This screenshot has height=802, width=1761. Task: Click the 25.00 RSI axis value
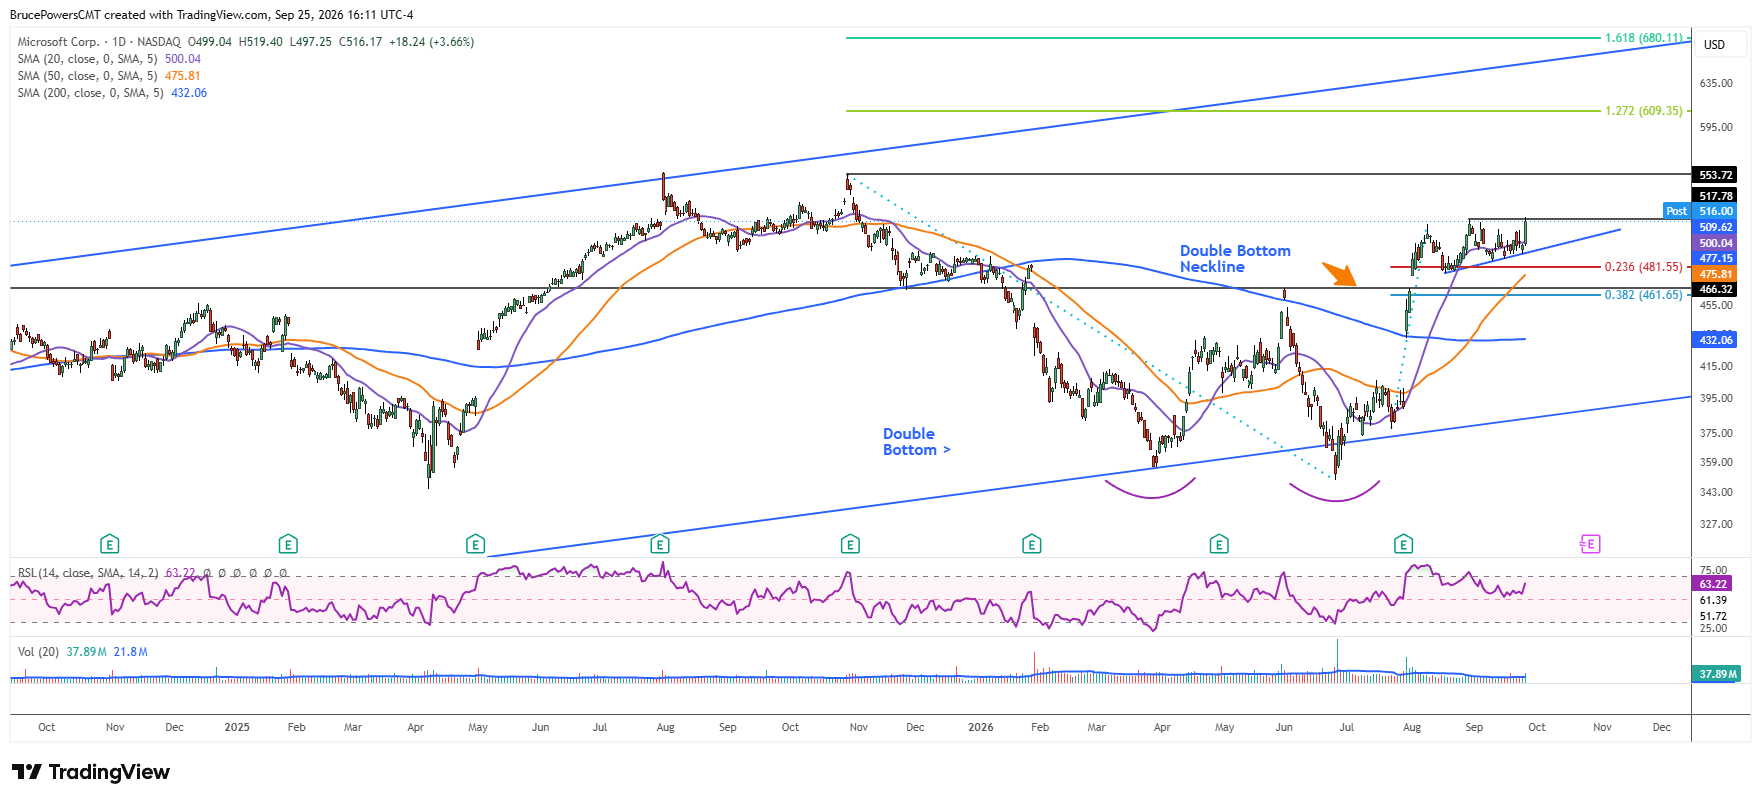(1713, 628)
